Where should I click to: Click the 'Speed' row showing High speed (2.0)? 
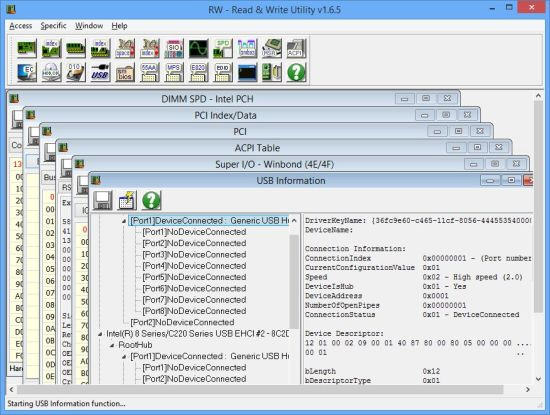(x=414, y=277)
